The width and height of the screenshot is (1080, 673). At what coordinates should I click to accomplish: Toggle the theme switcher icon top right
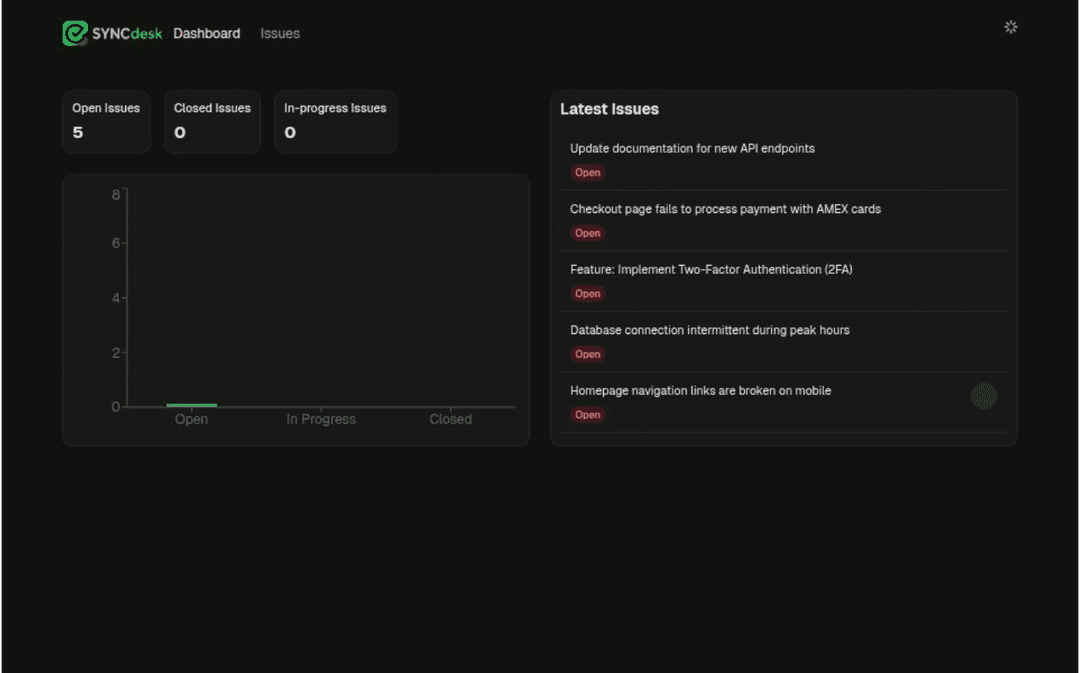tap(1010, 27)
